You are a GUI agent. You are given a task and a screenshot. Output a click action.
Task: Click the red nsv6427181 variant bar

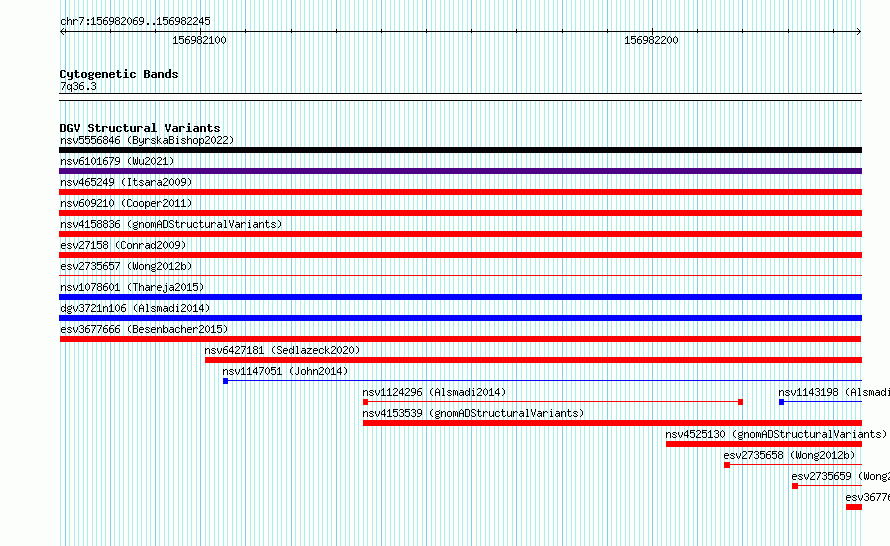(x=534, y=360)
